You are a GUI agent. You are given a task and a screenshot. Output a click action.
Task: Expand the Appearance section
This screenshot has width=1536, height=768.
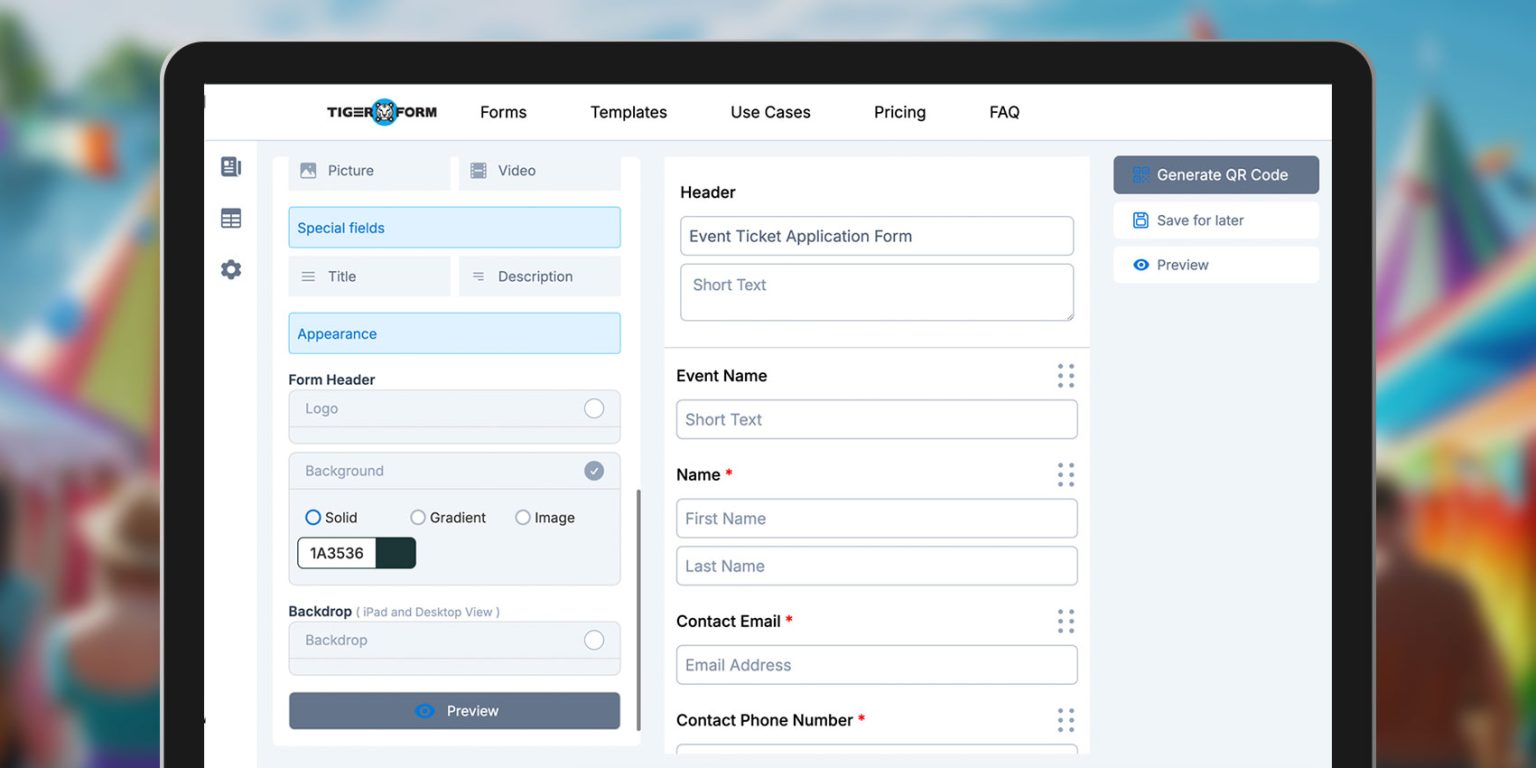pyautogui.click(x=453, y=333)
